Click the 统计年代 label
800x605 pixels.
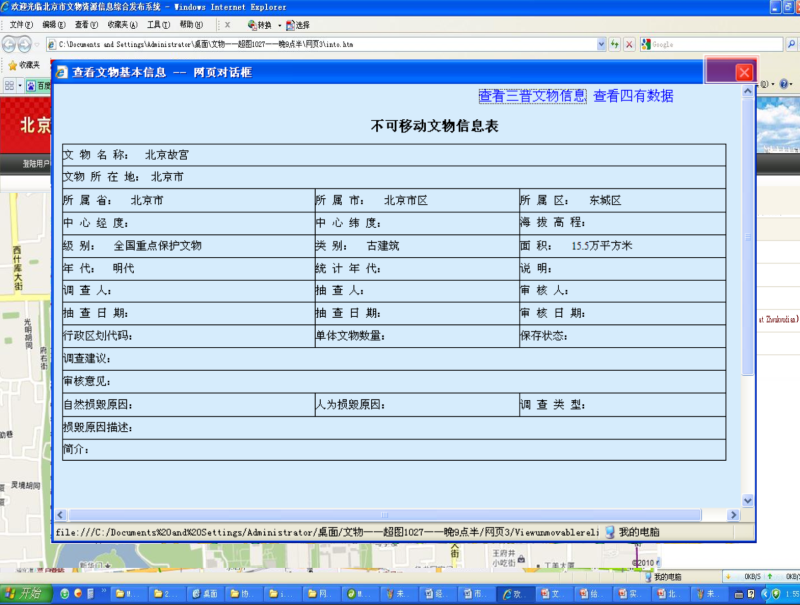point(348,268)
